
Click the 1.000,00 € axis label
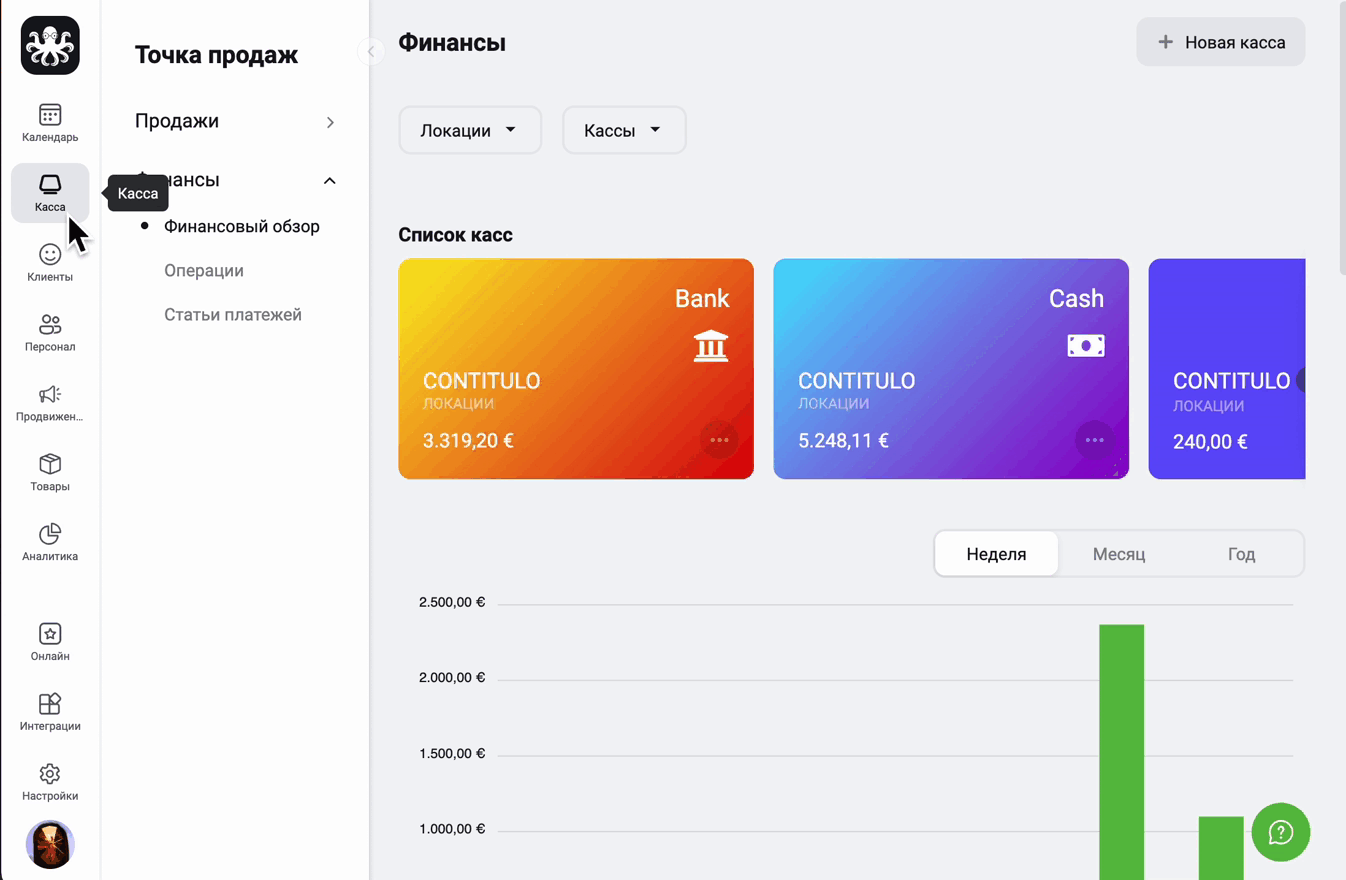click(x=452, y=829)
